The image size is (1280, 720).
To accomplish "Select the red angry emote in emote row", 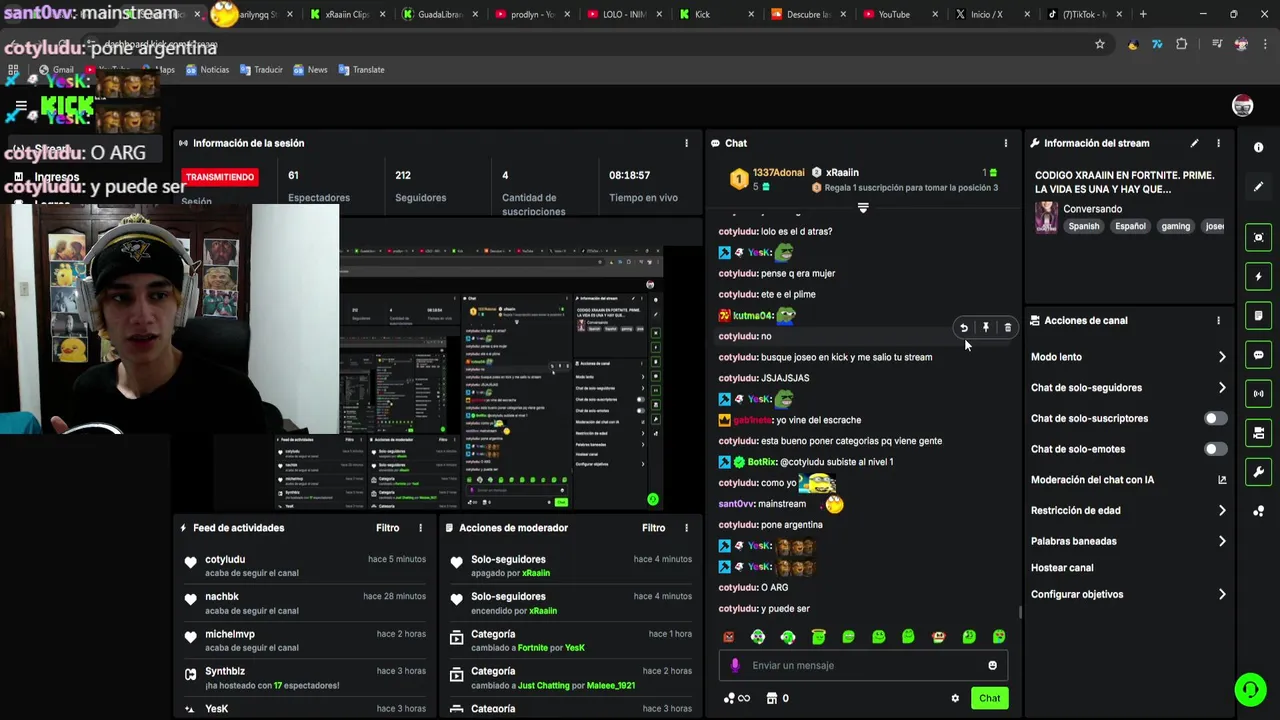I will pos(728,637).
